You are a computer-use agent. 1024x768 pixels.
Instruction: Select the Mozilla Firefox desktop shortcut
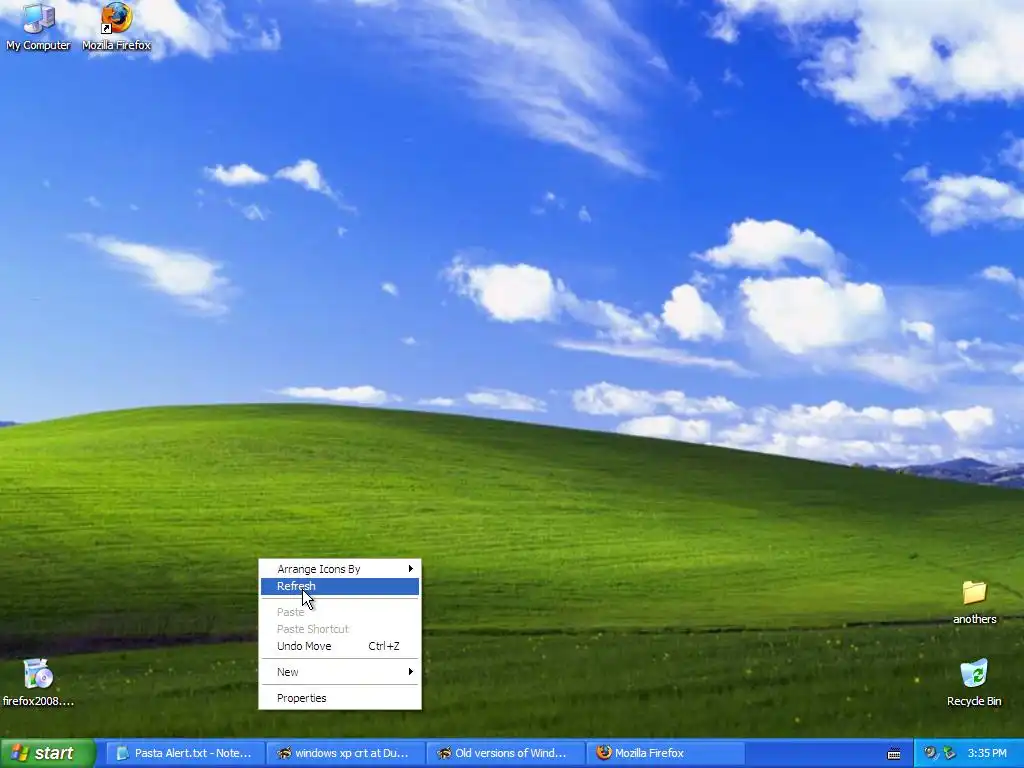tap(116, 26)
